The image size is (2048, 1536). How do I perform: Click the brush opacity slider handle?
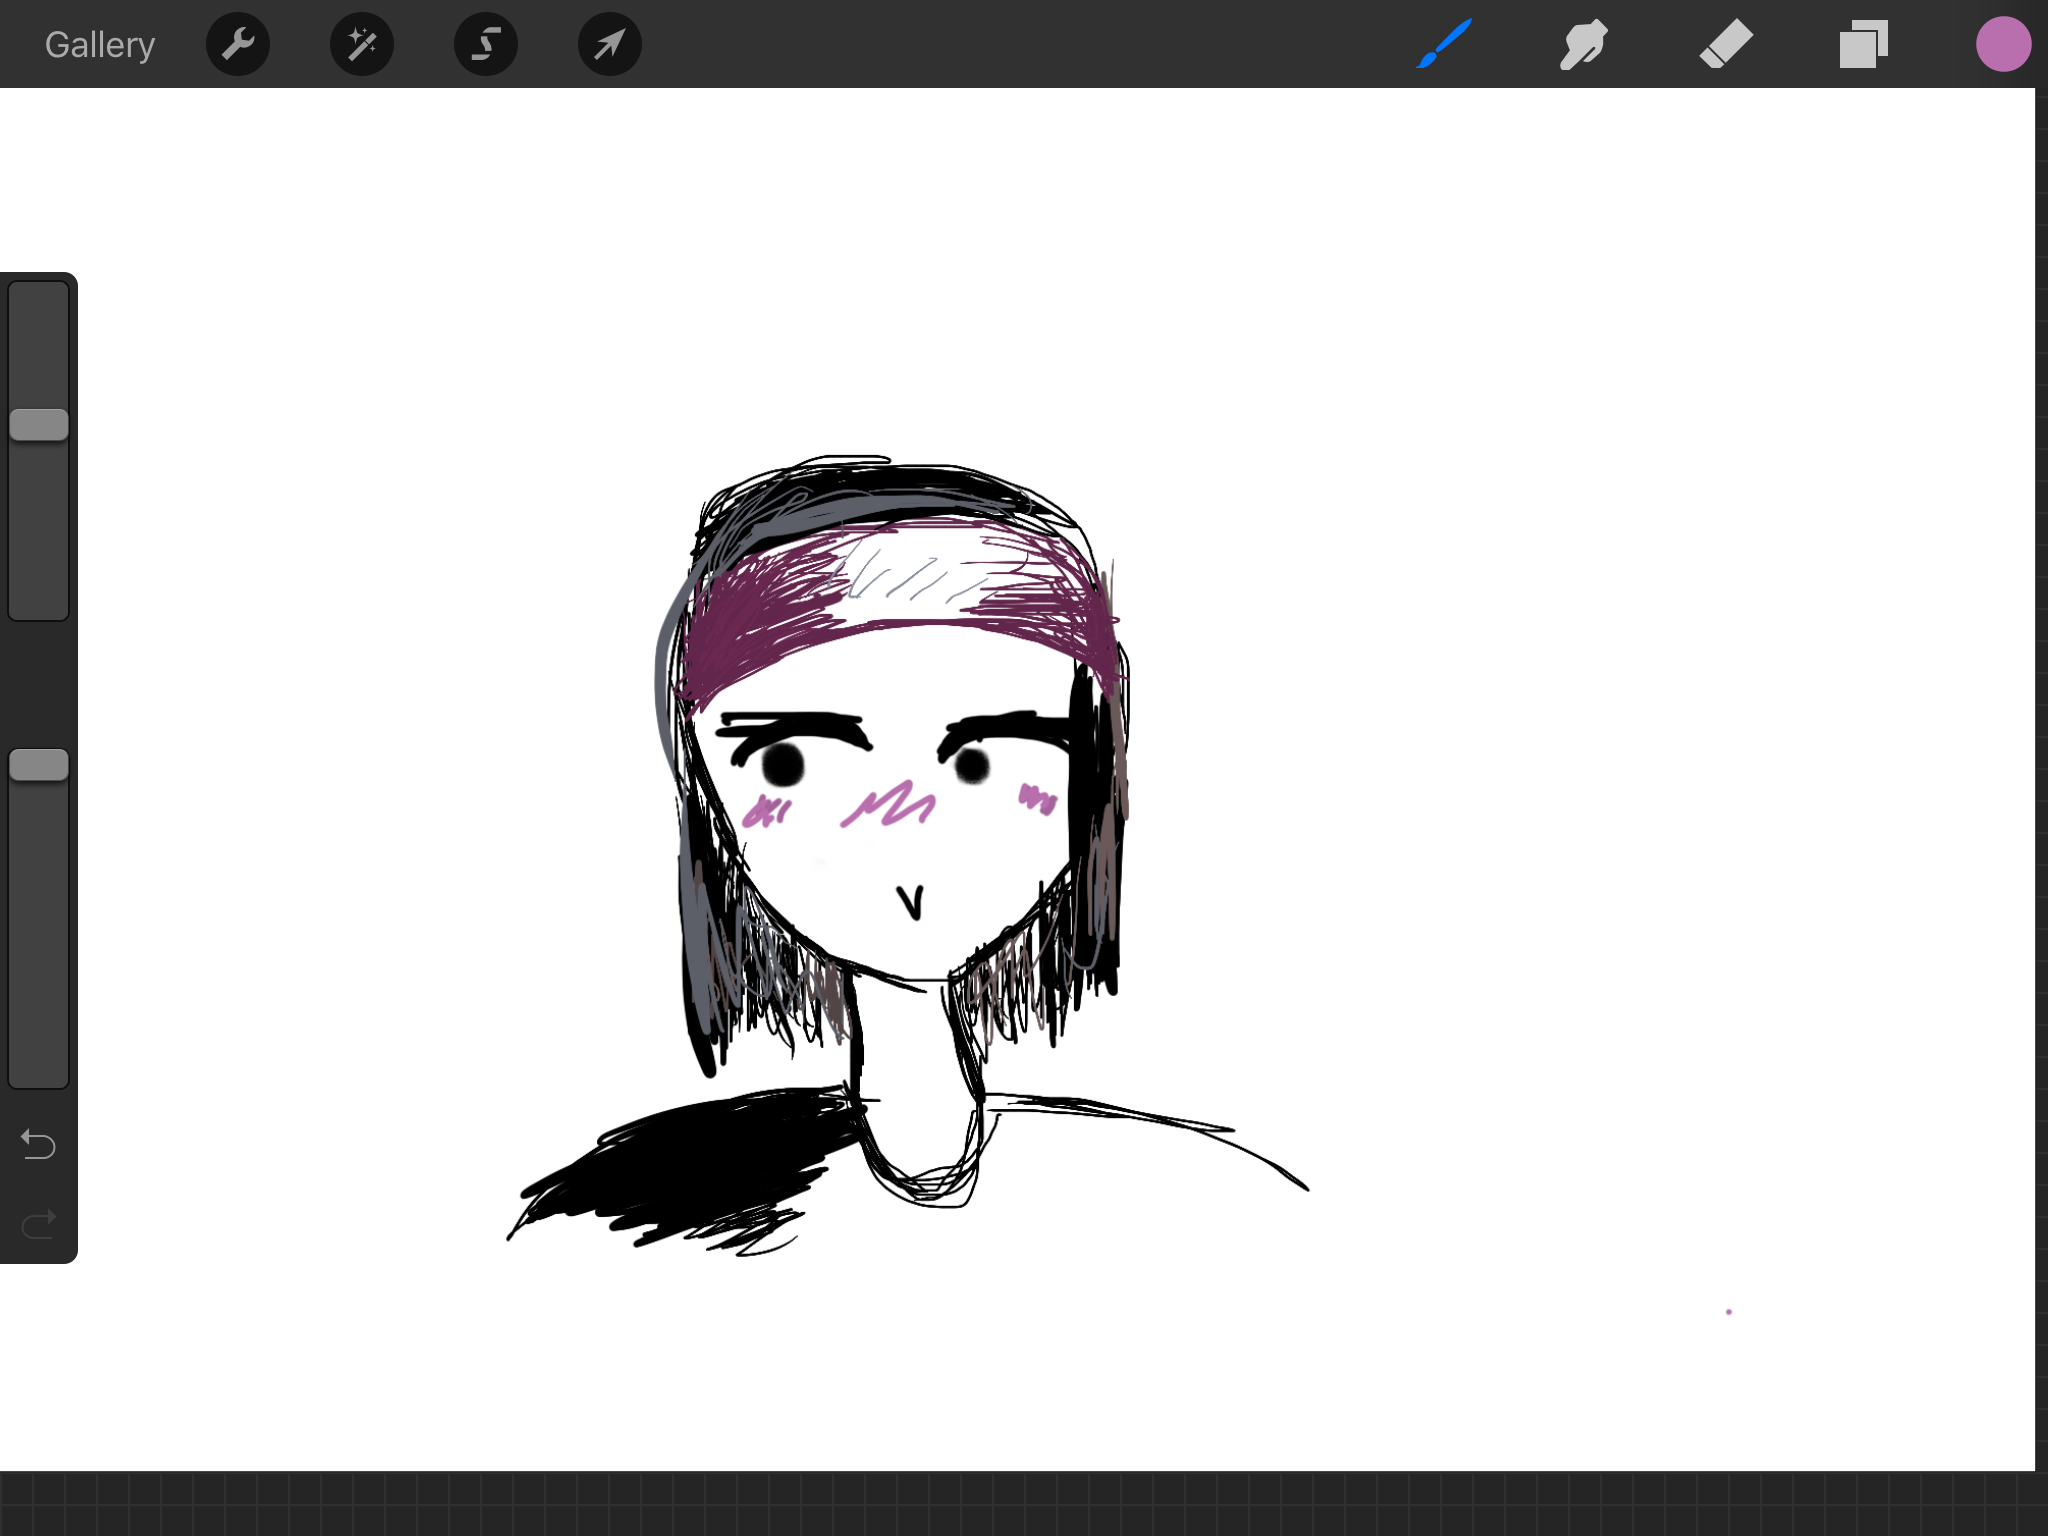39,765
